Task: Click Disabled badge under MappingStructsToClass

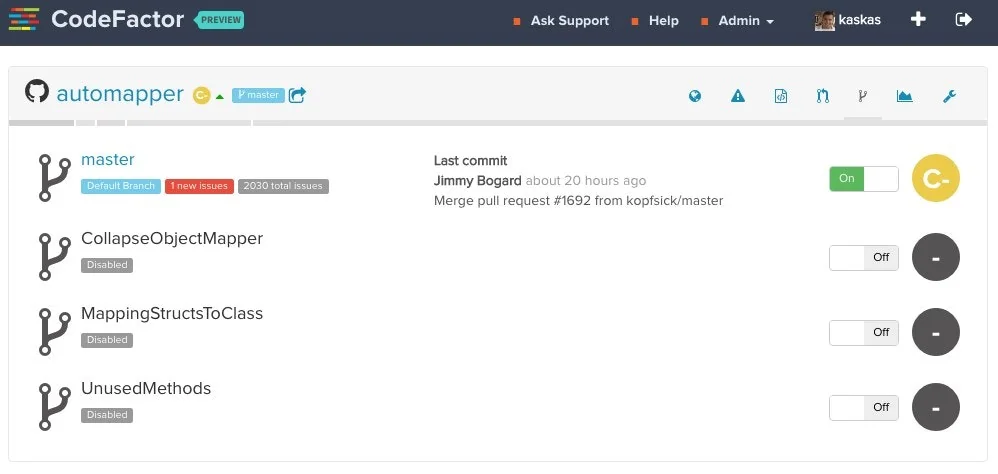Action: point(107,340)
